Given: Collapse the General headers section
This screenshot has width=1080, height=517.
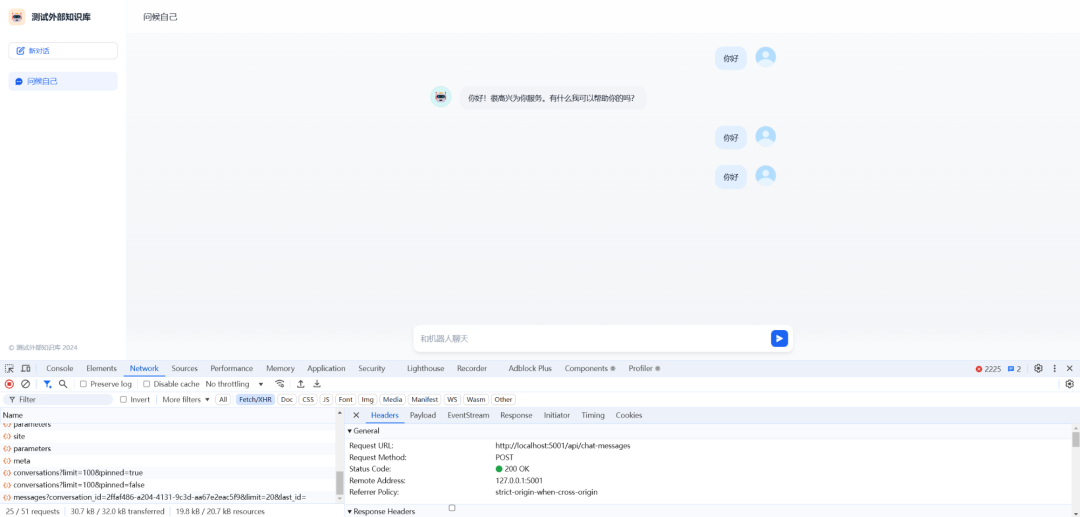Looking at the screenshot, I should pos(364,431).
